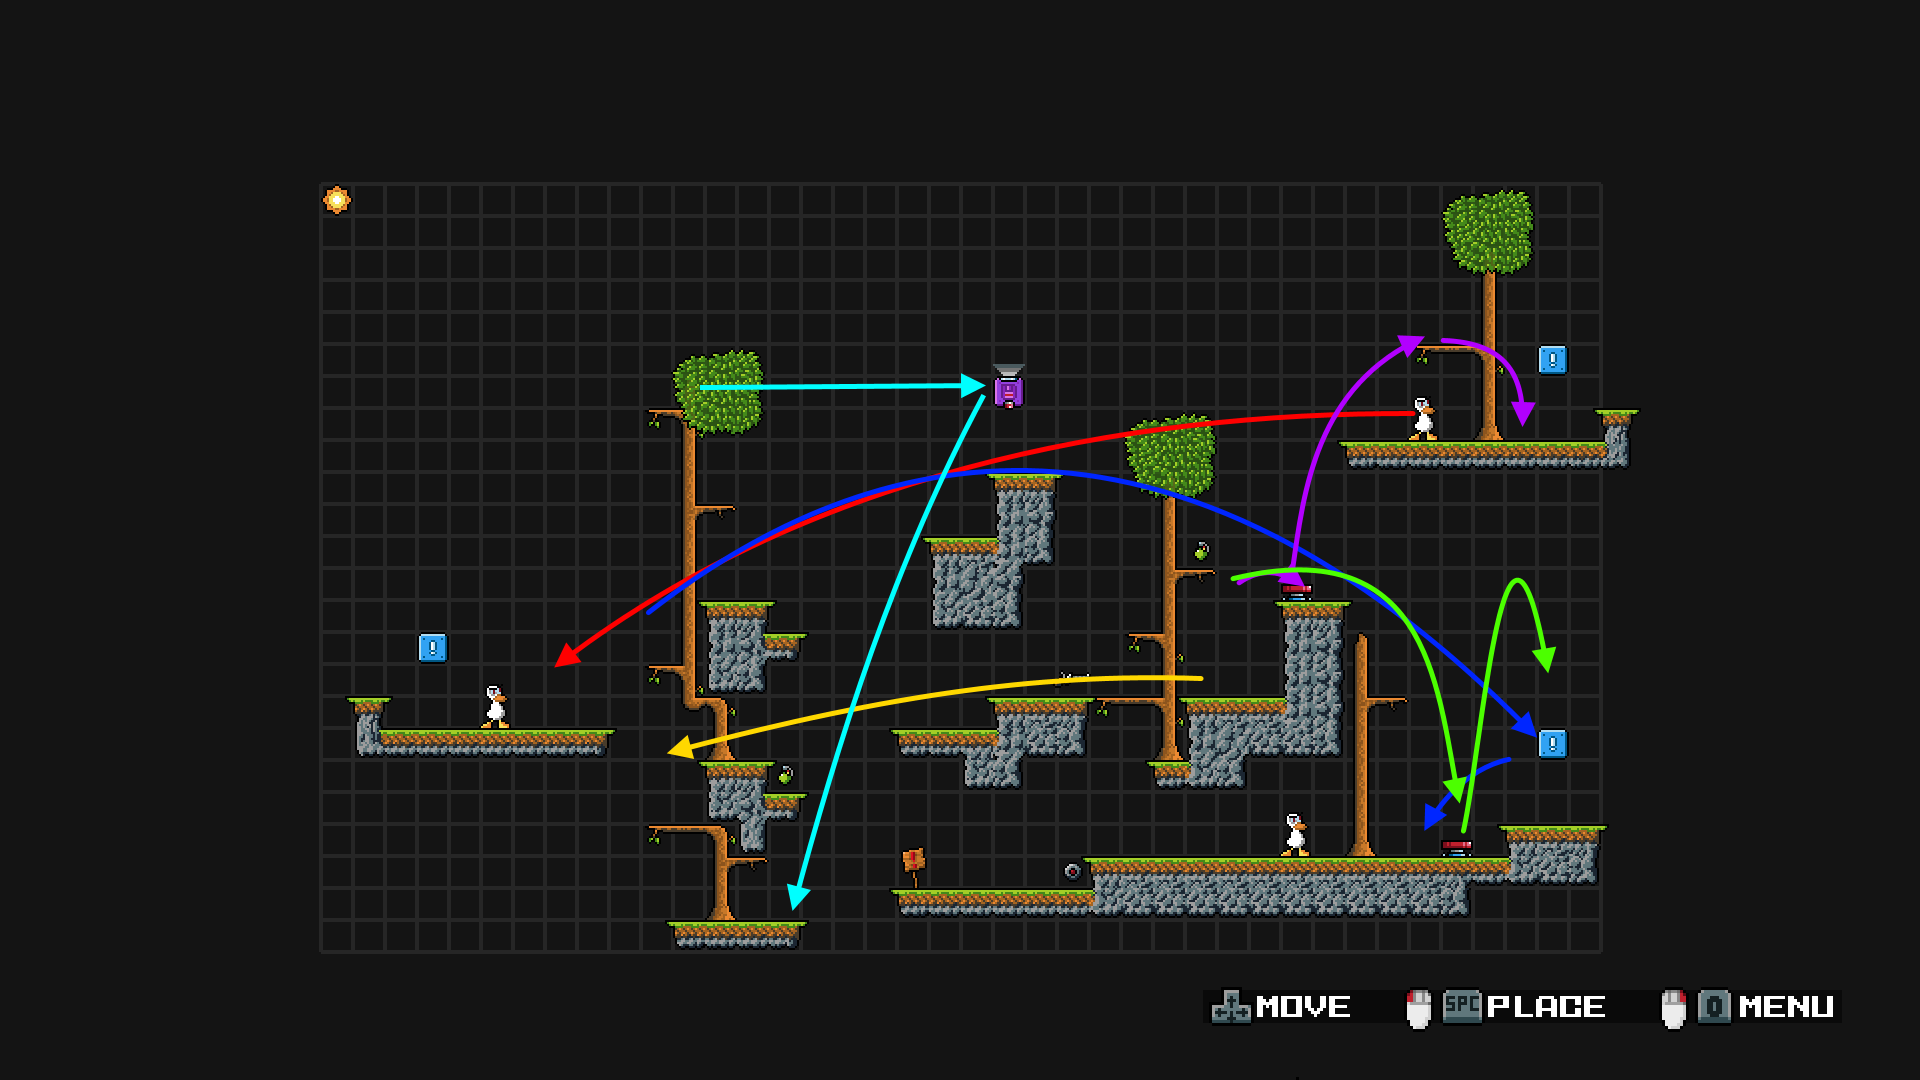Viewport: 1920px width, 1080px height.
Task: Click the SPC key icon
Action: [x=1462, y=1006]
